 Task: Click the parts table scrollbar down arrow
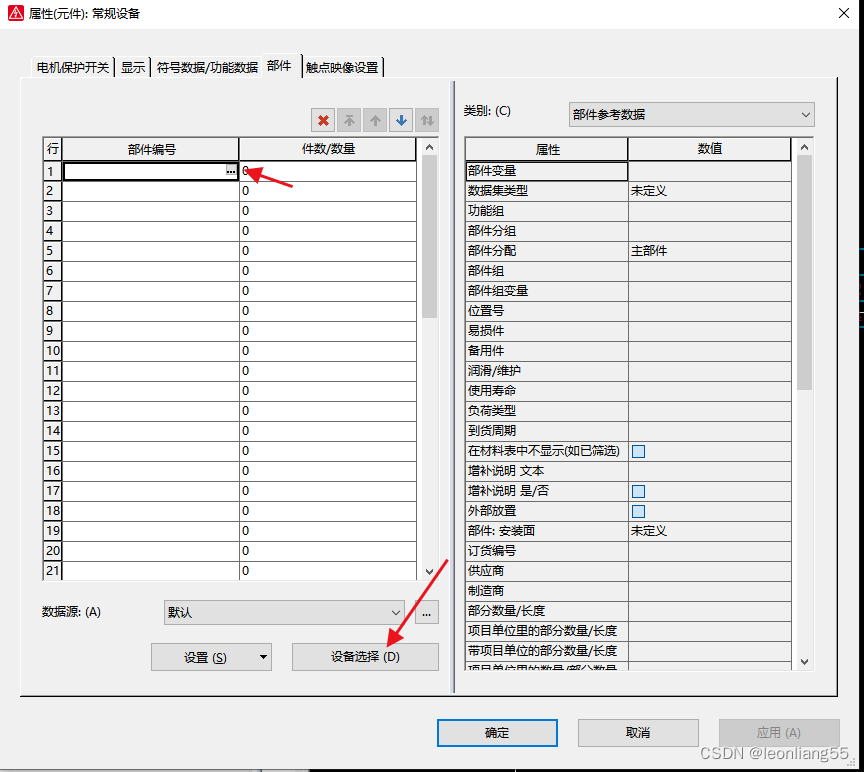430,568
